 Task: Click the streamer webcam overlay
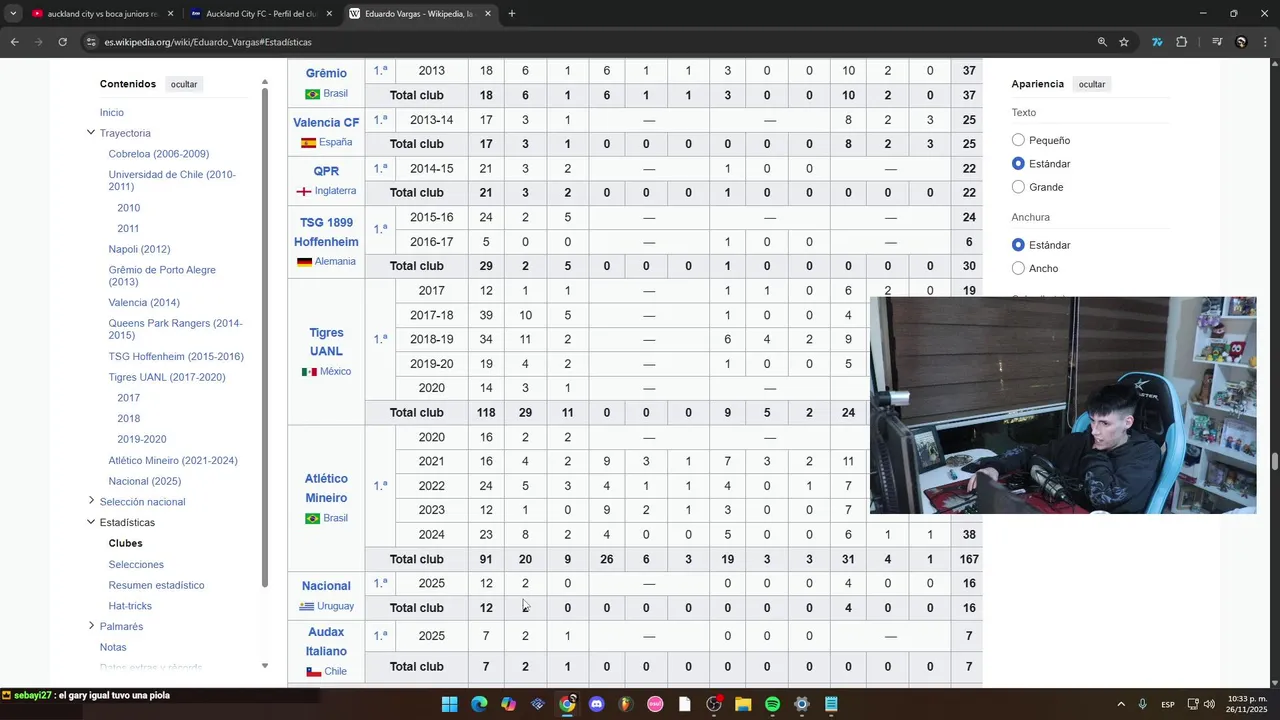pos(1063,405)
